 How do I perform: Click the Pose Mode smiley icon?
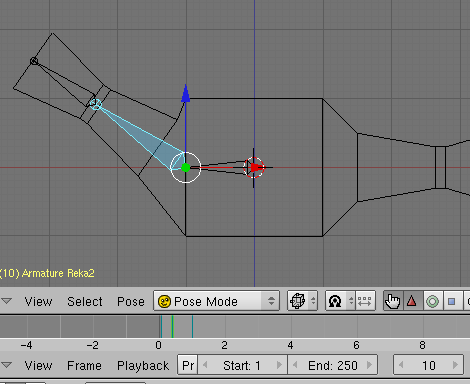164,301
